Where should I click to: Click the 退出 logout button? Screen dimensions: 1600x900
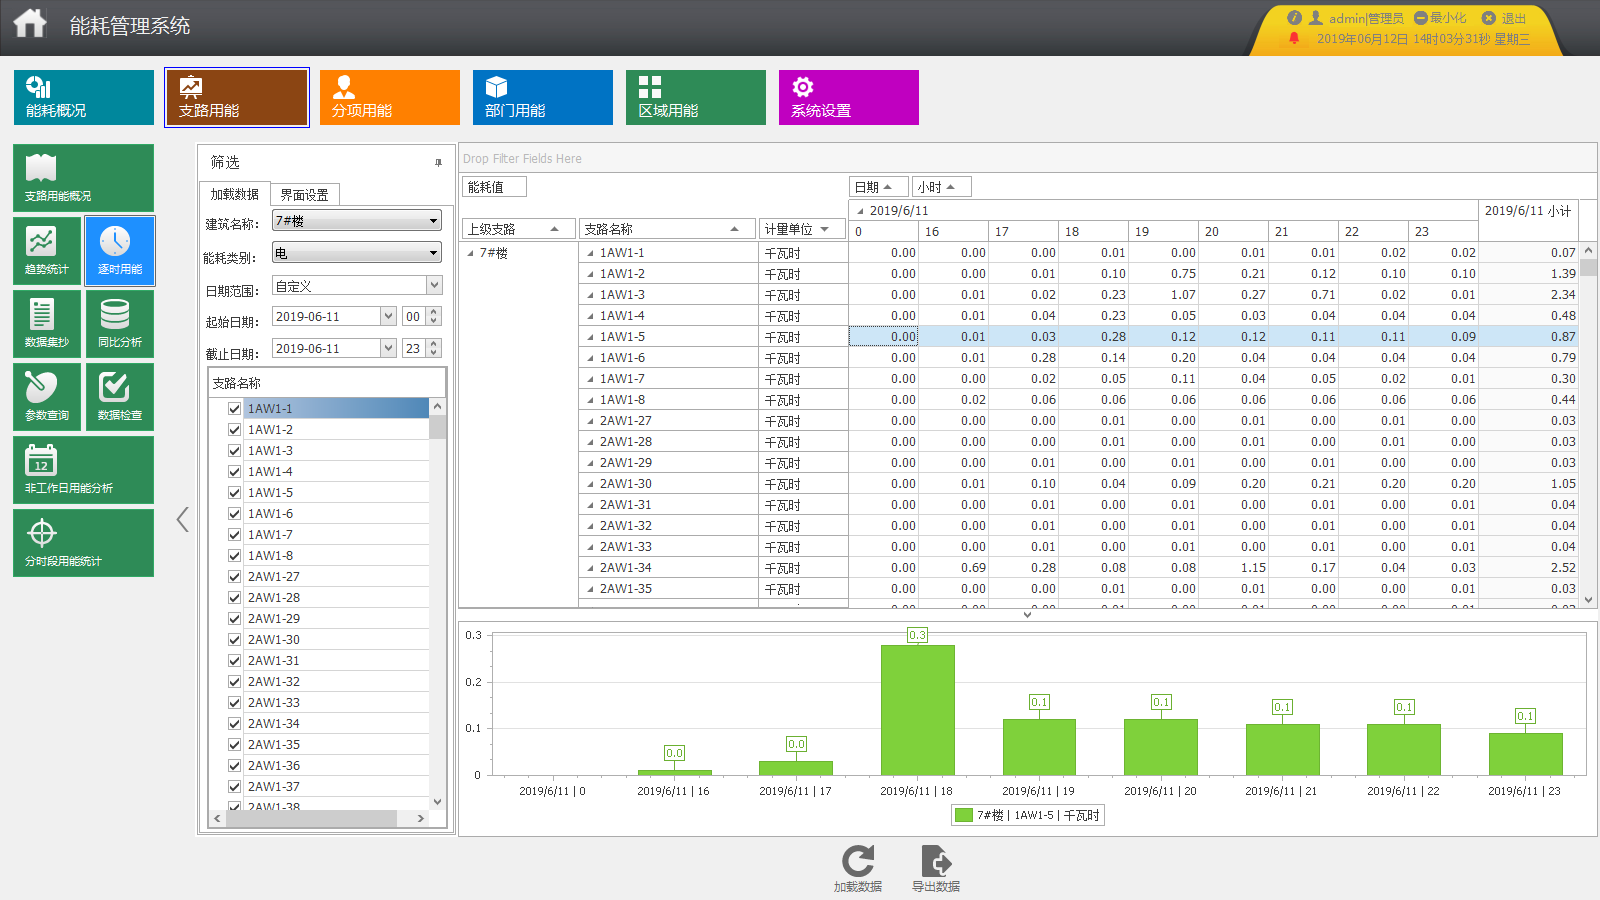click(1504, 18)
